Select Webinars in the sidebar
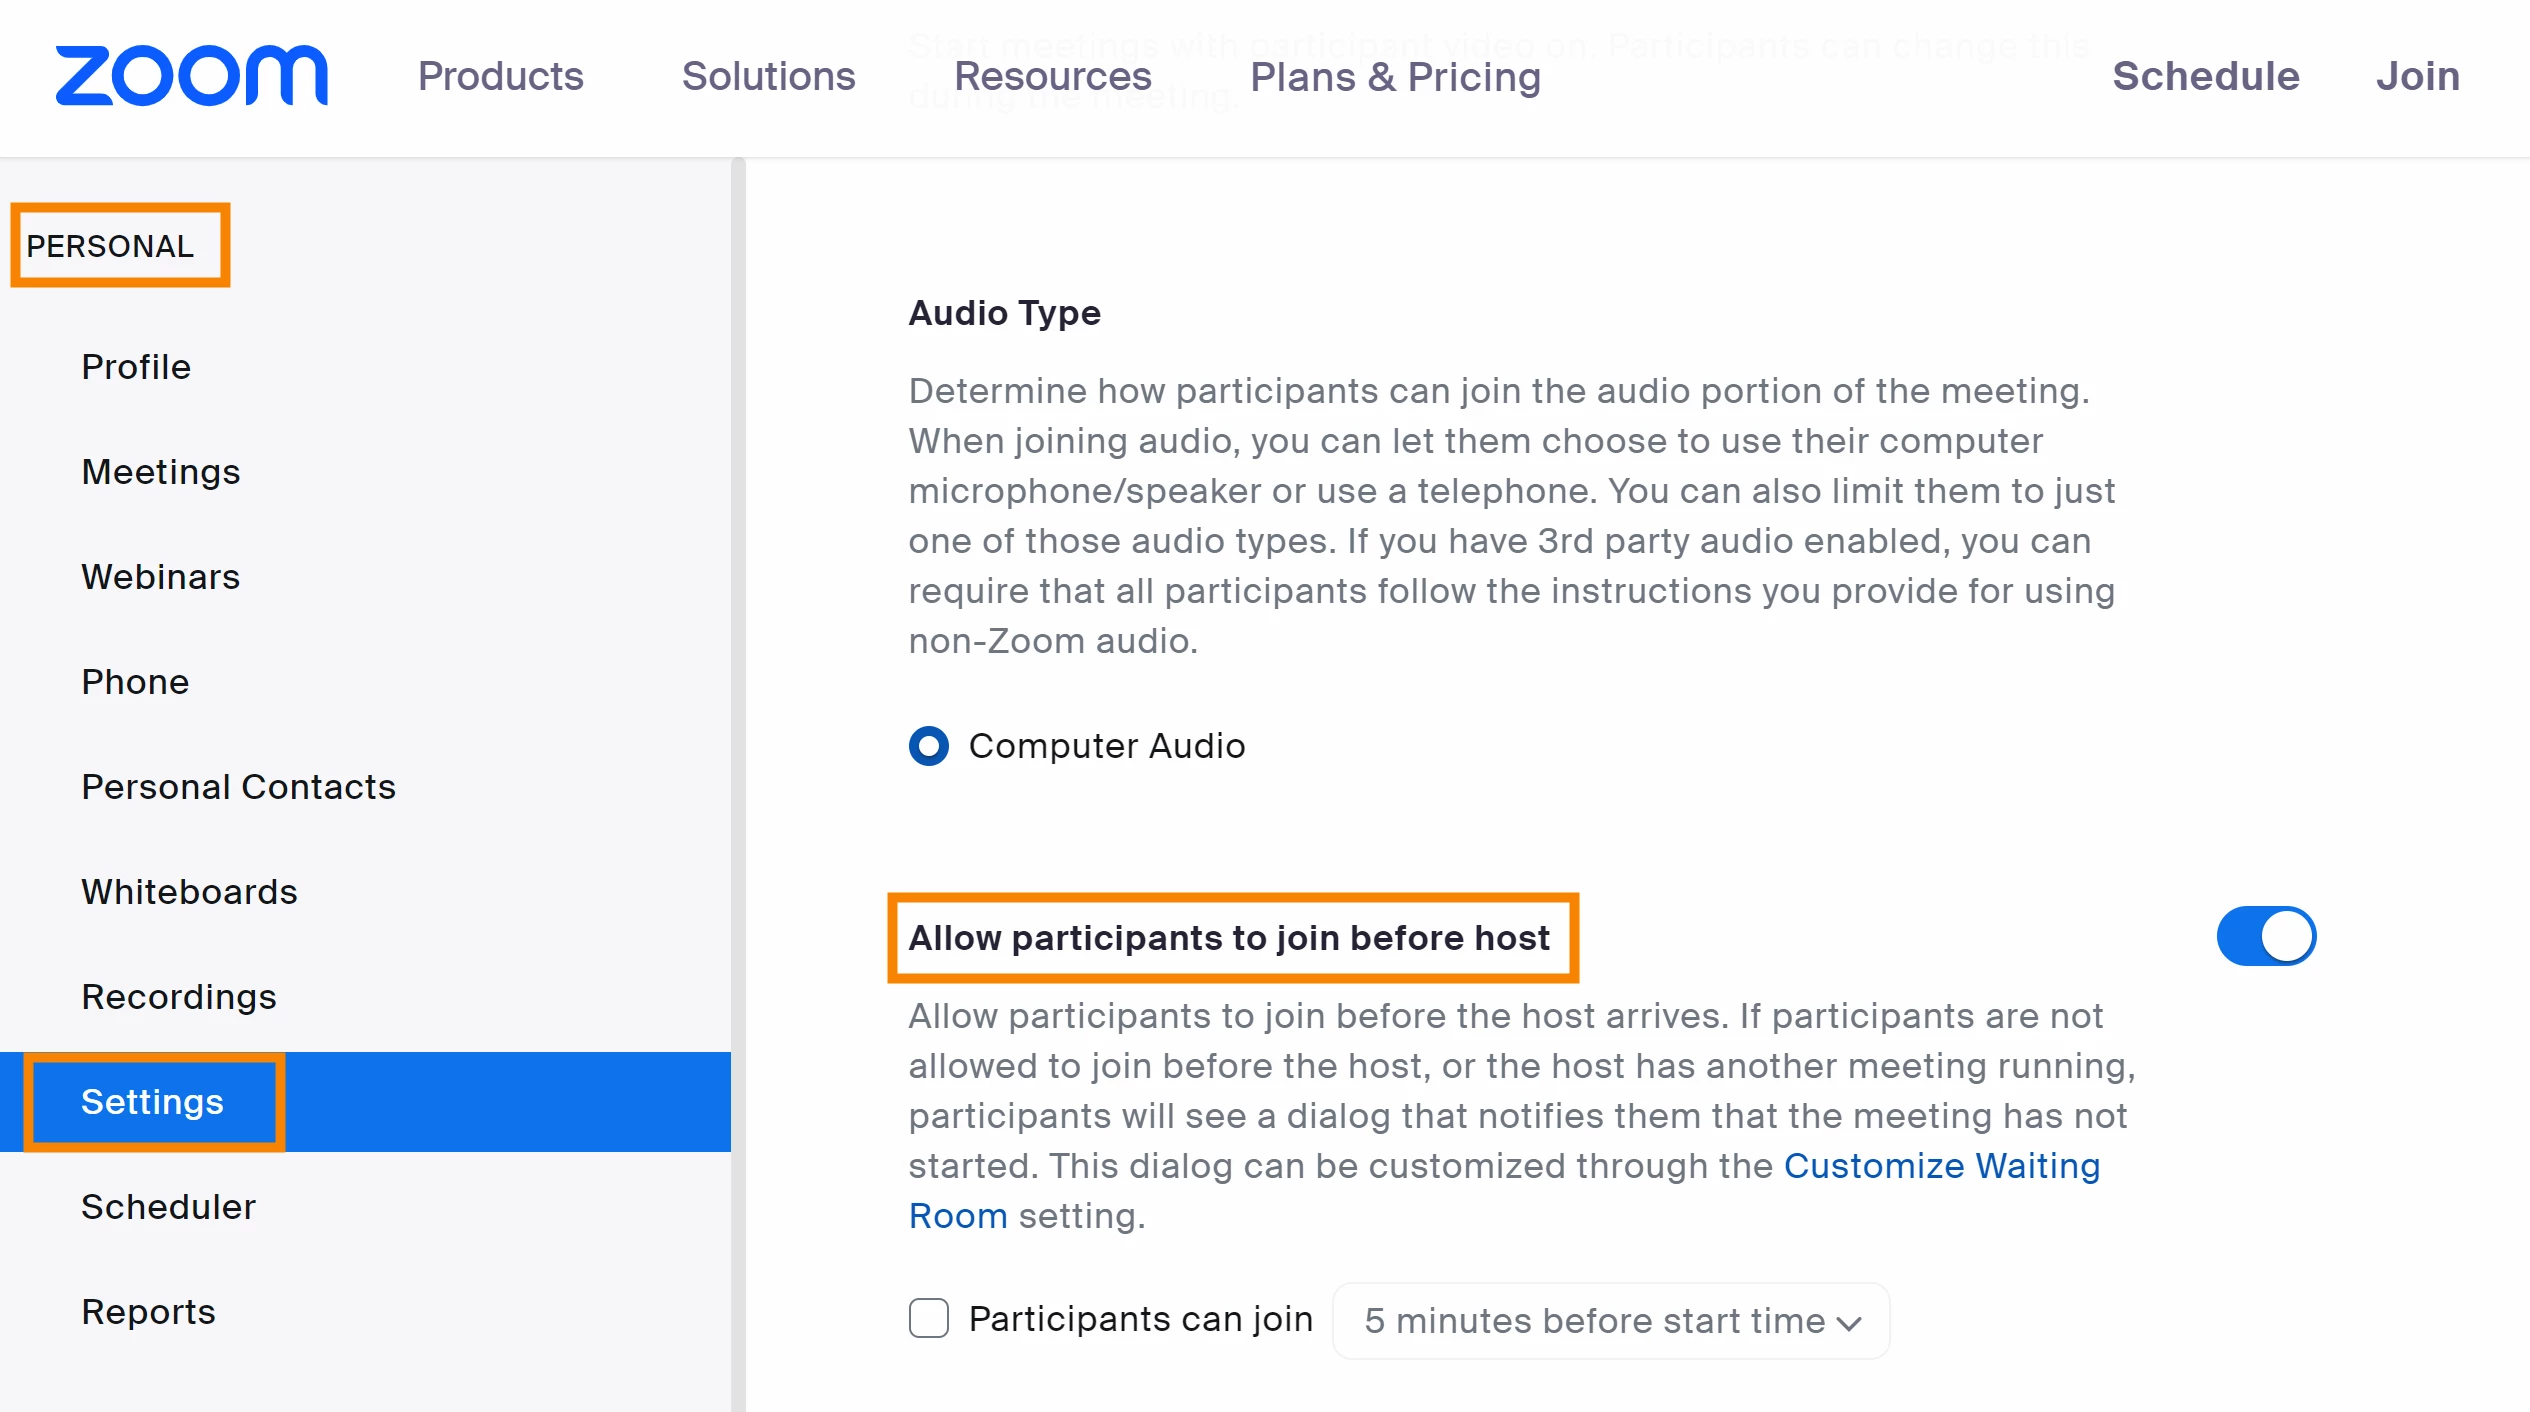Screen dimensions: 2530x1412 click(161, 577)
